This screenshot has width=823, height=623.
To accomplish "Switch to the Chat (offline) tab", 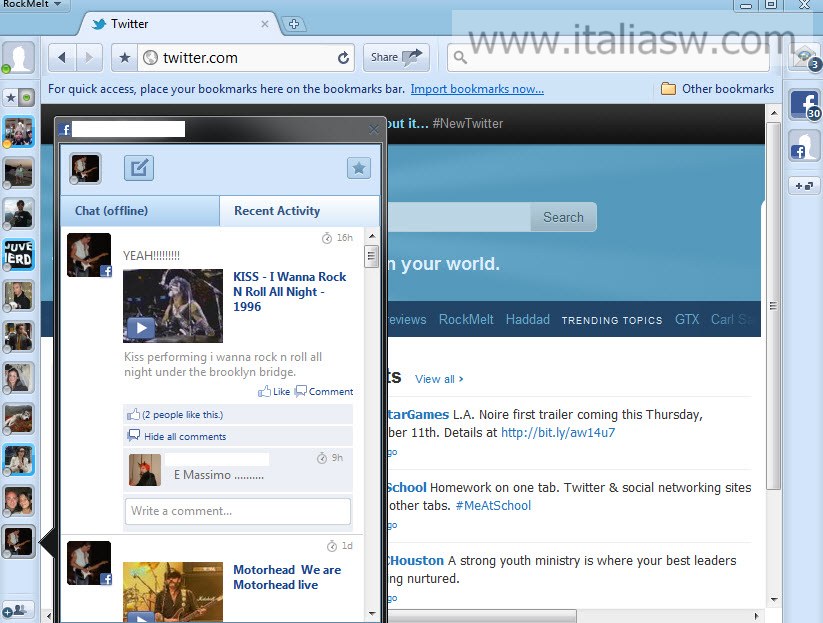I will coord(140,211).
